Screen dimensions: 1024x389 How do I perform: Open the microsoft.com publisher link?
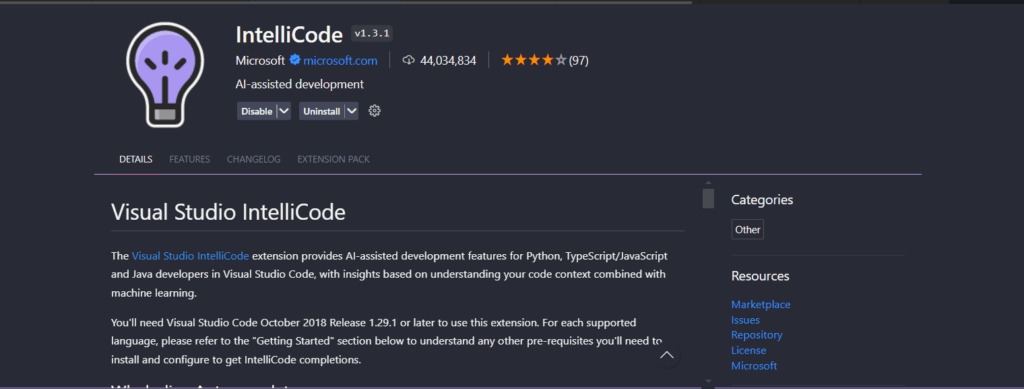pos(340,61)
